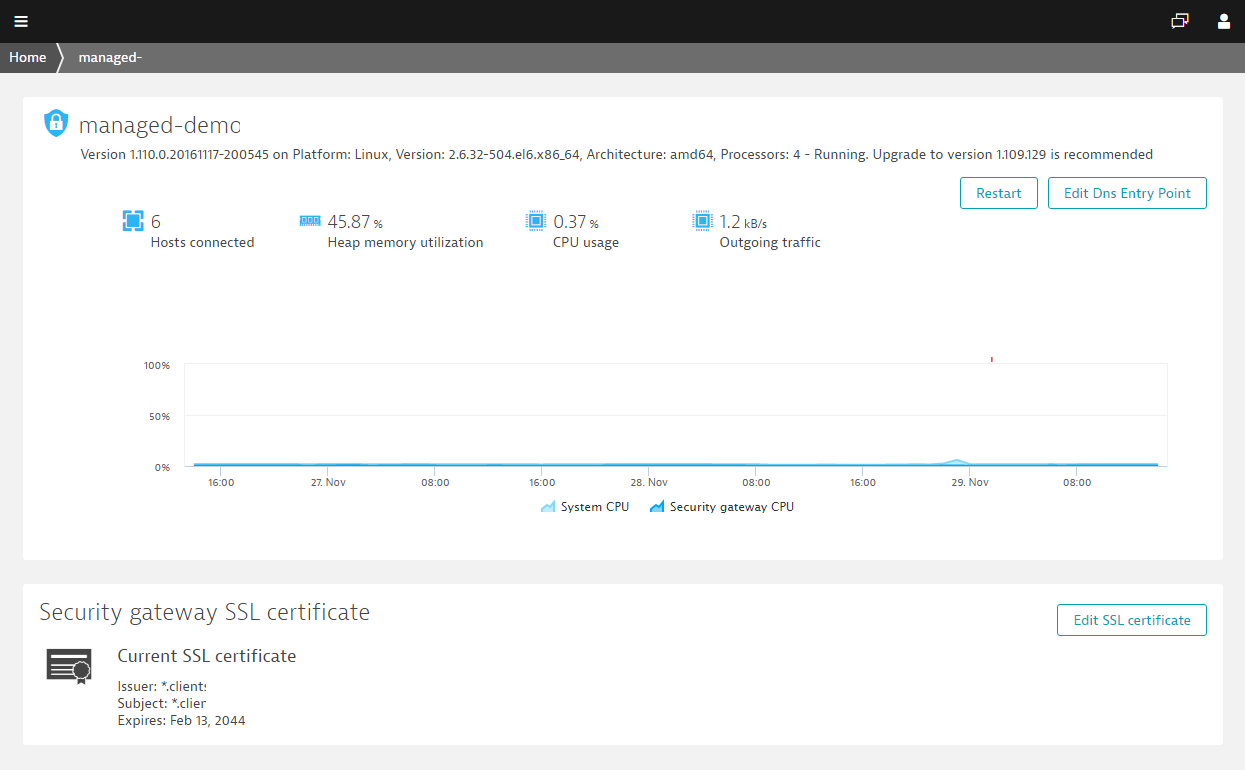Viewport: 1245px width, 770px height.
Task: Click the 100% y-axis label
Action: coord(157,366)
